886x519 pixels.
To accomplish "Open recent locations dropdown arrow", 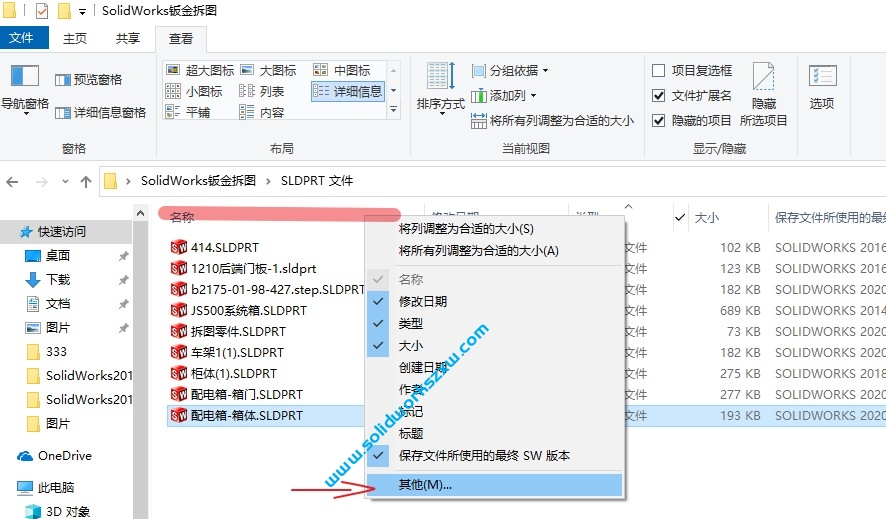I will click(66, 181).
